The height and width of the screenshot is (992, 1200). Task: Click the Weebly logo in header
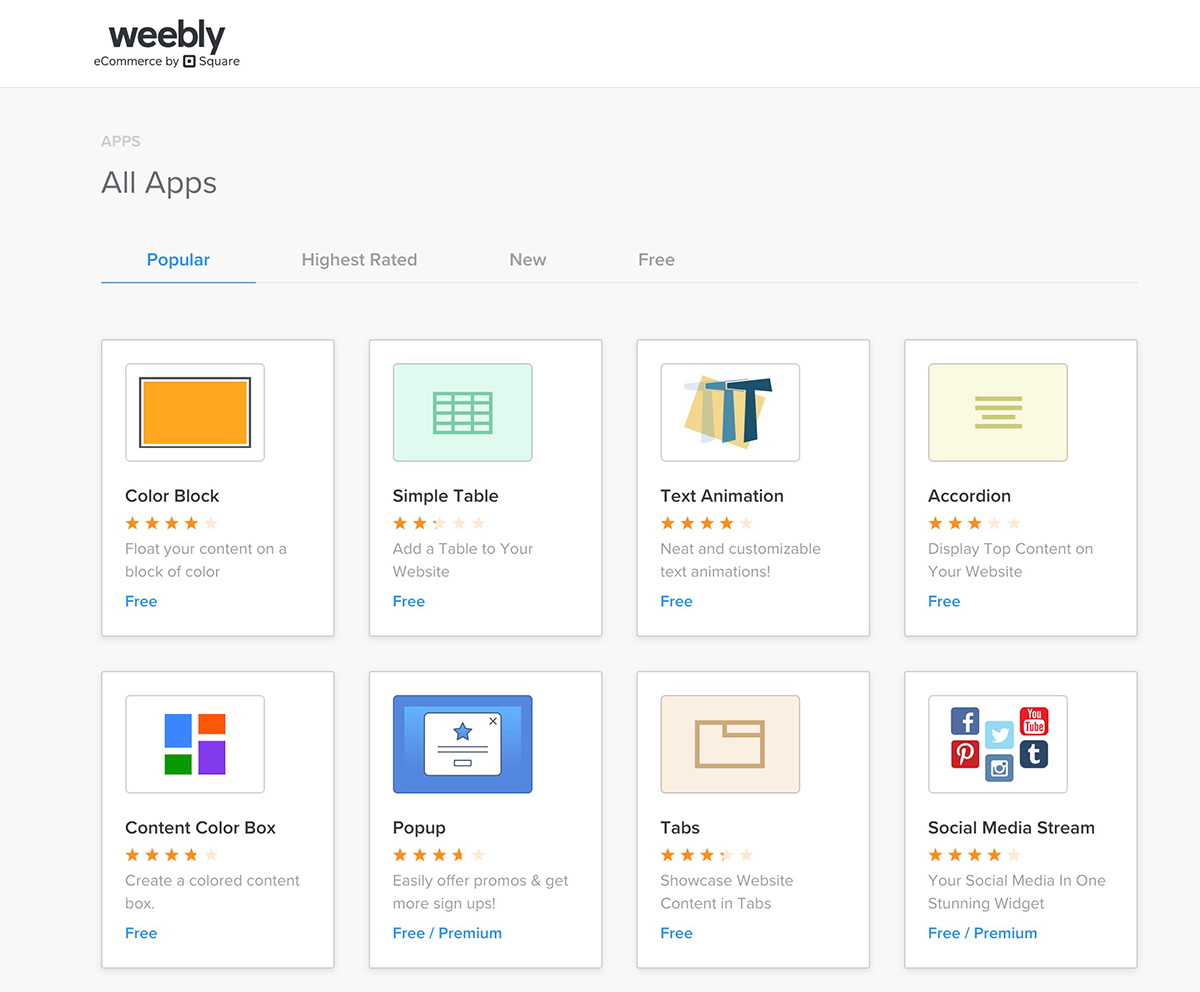pos(167,44)
